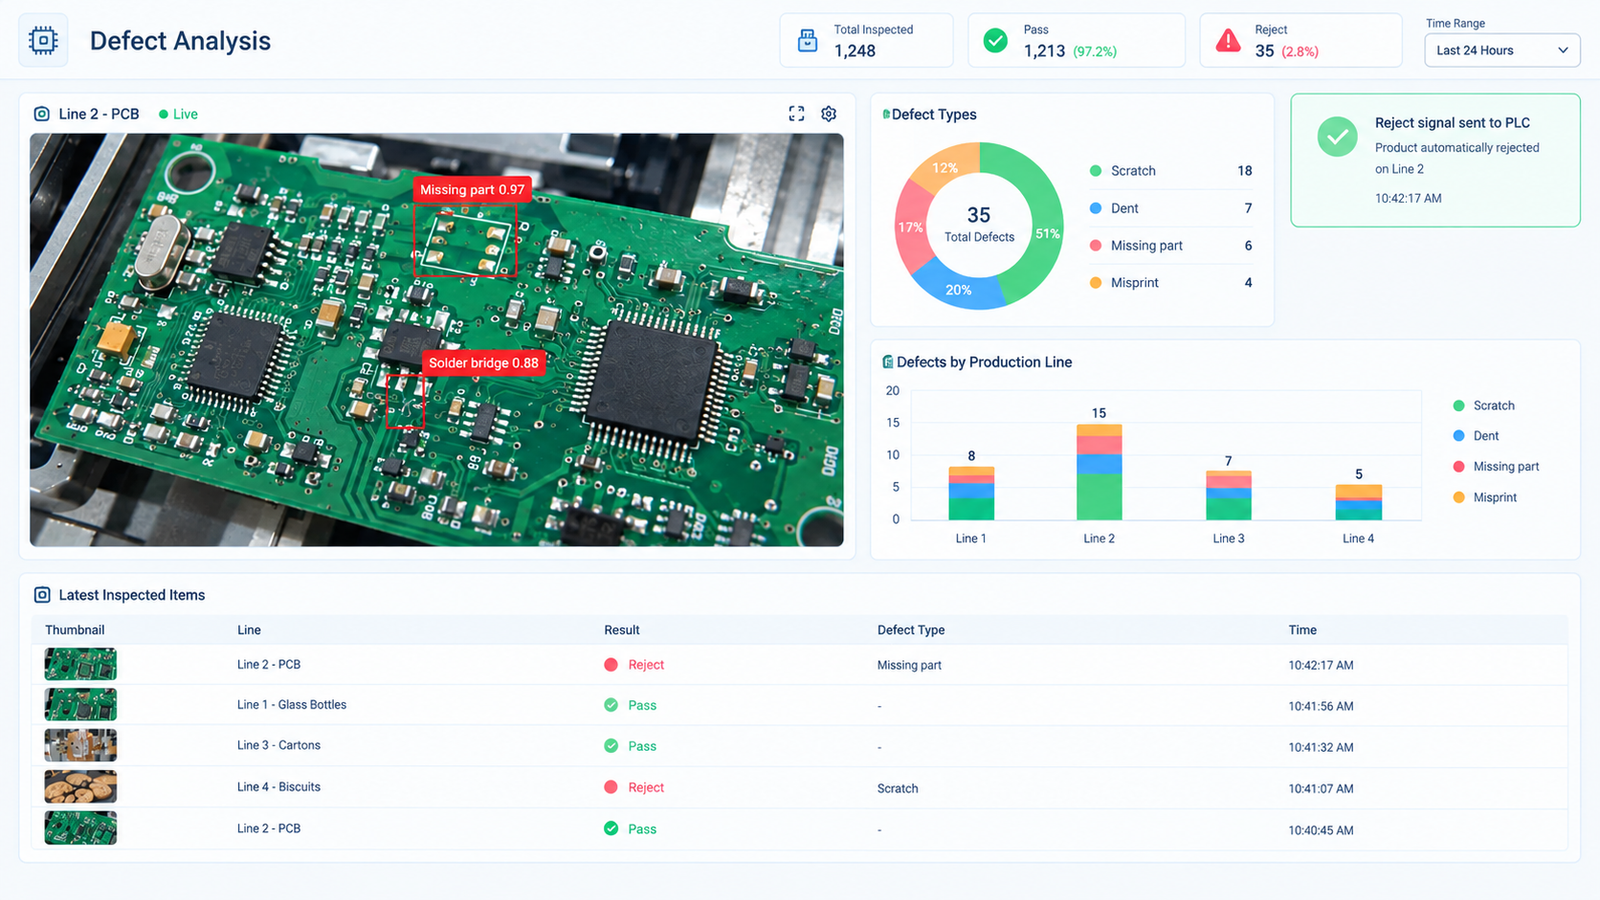
Task: Click the Missing part row in Defect Types list
Action: point(1170,246)
